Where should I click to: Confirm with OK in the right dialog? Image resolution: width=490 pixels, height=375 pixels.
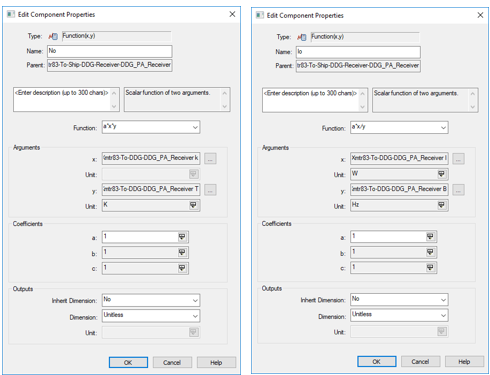click(x=377, y=362)
